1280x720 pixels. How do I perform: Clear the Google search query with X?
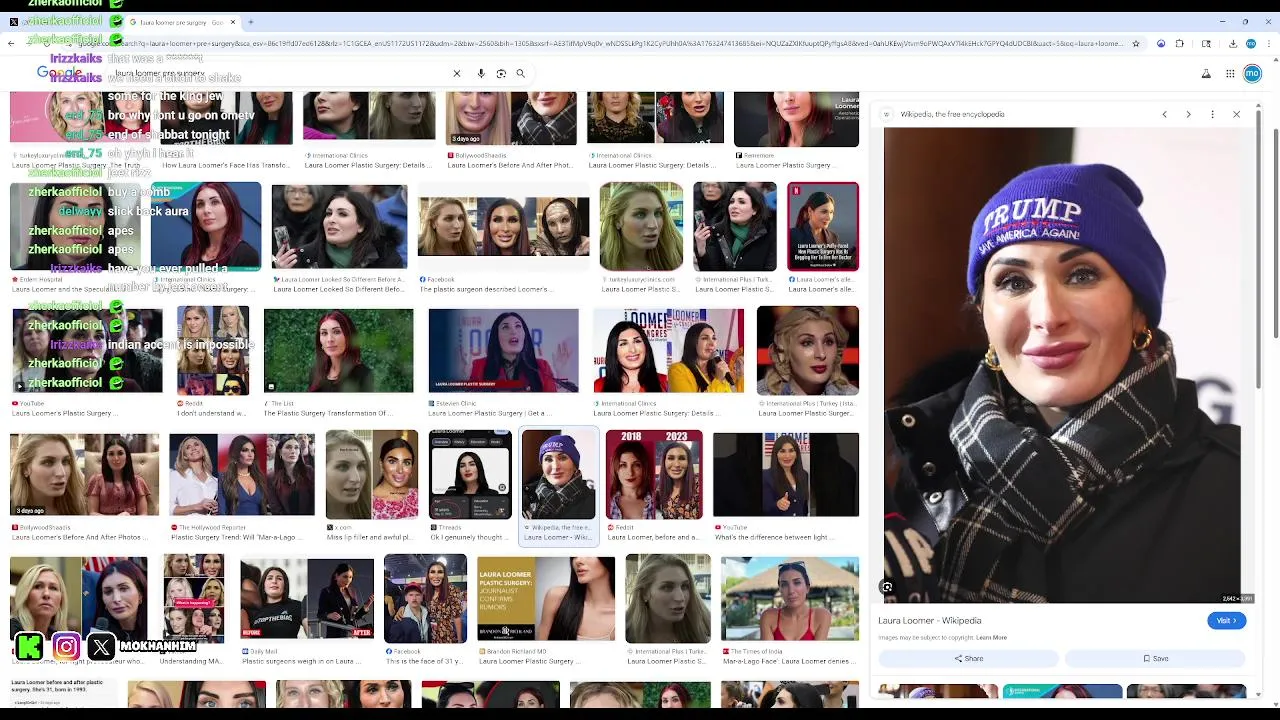click(x=457, y=73)
